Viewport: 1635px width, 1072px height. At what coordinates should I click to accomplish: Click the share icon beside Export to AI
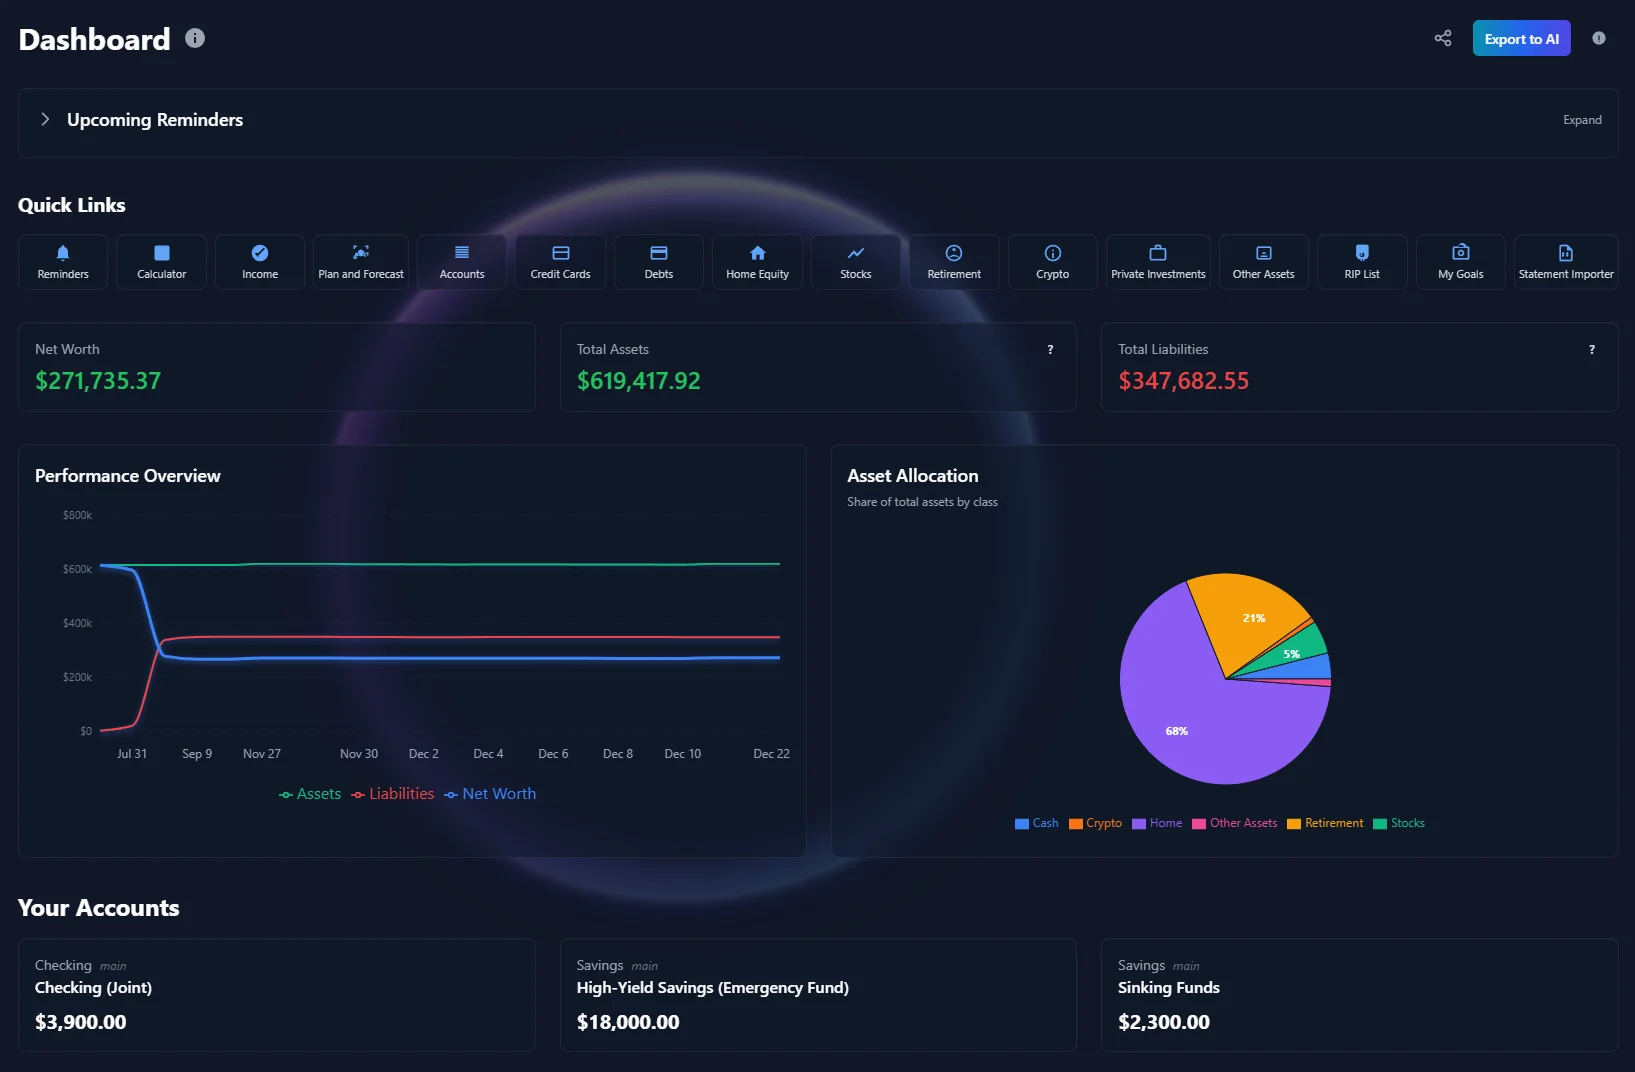[1443, 38]
